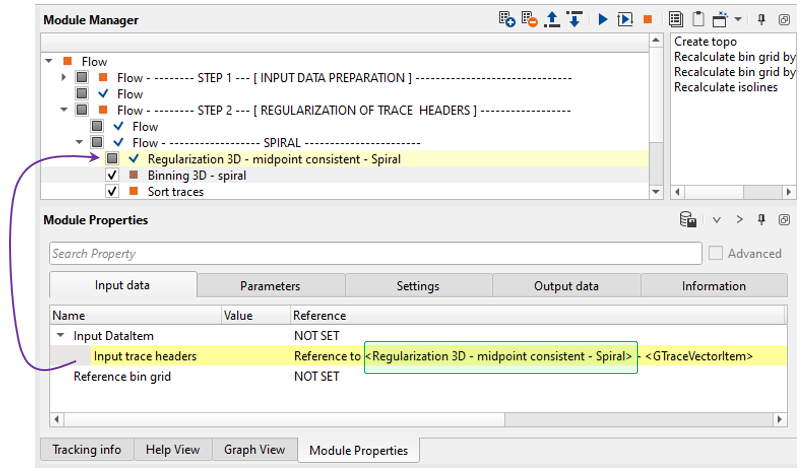Collapse the Input DataItem property group
Image resolution: width=802 pixels, height=471 pixels.
pos(61,336)
